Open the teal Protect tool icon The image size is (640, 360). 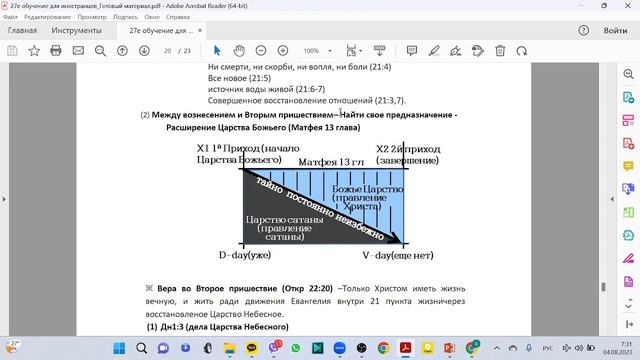(628, 235)
